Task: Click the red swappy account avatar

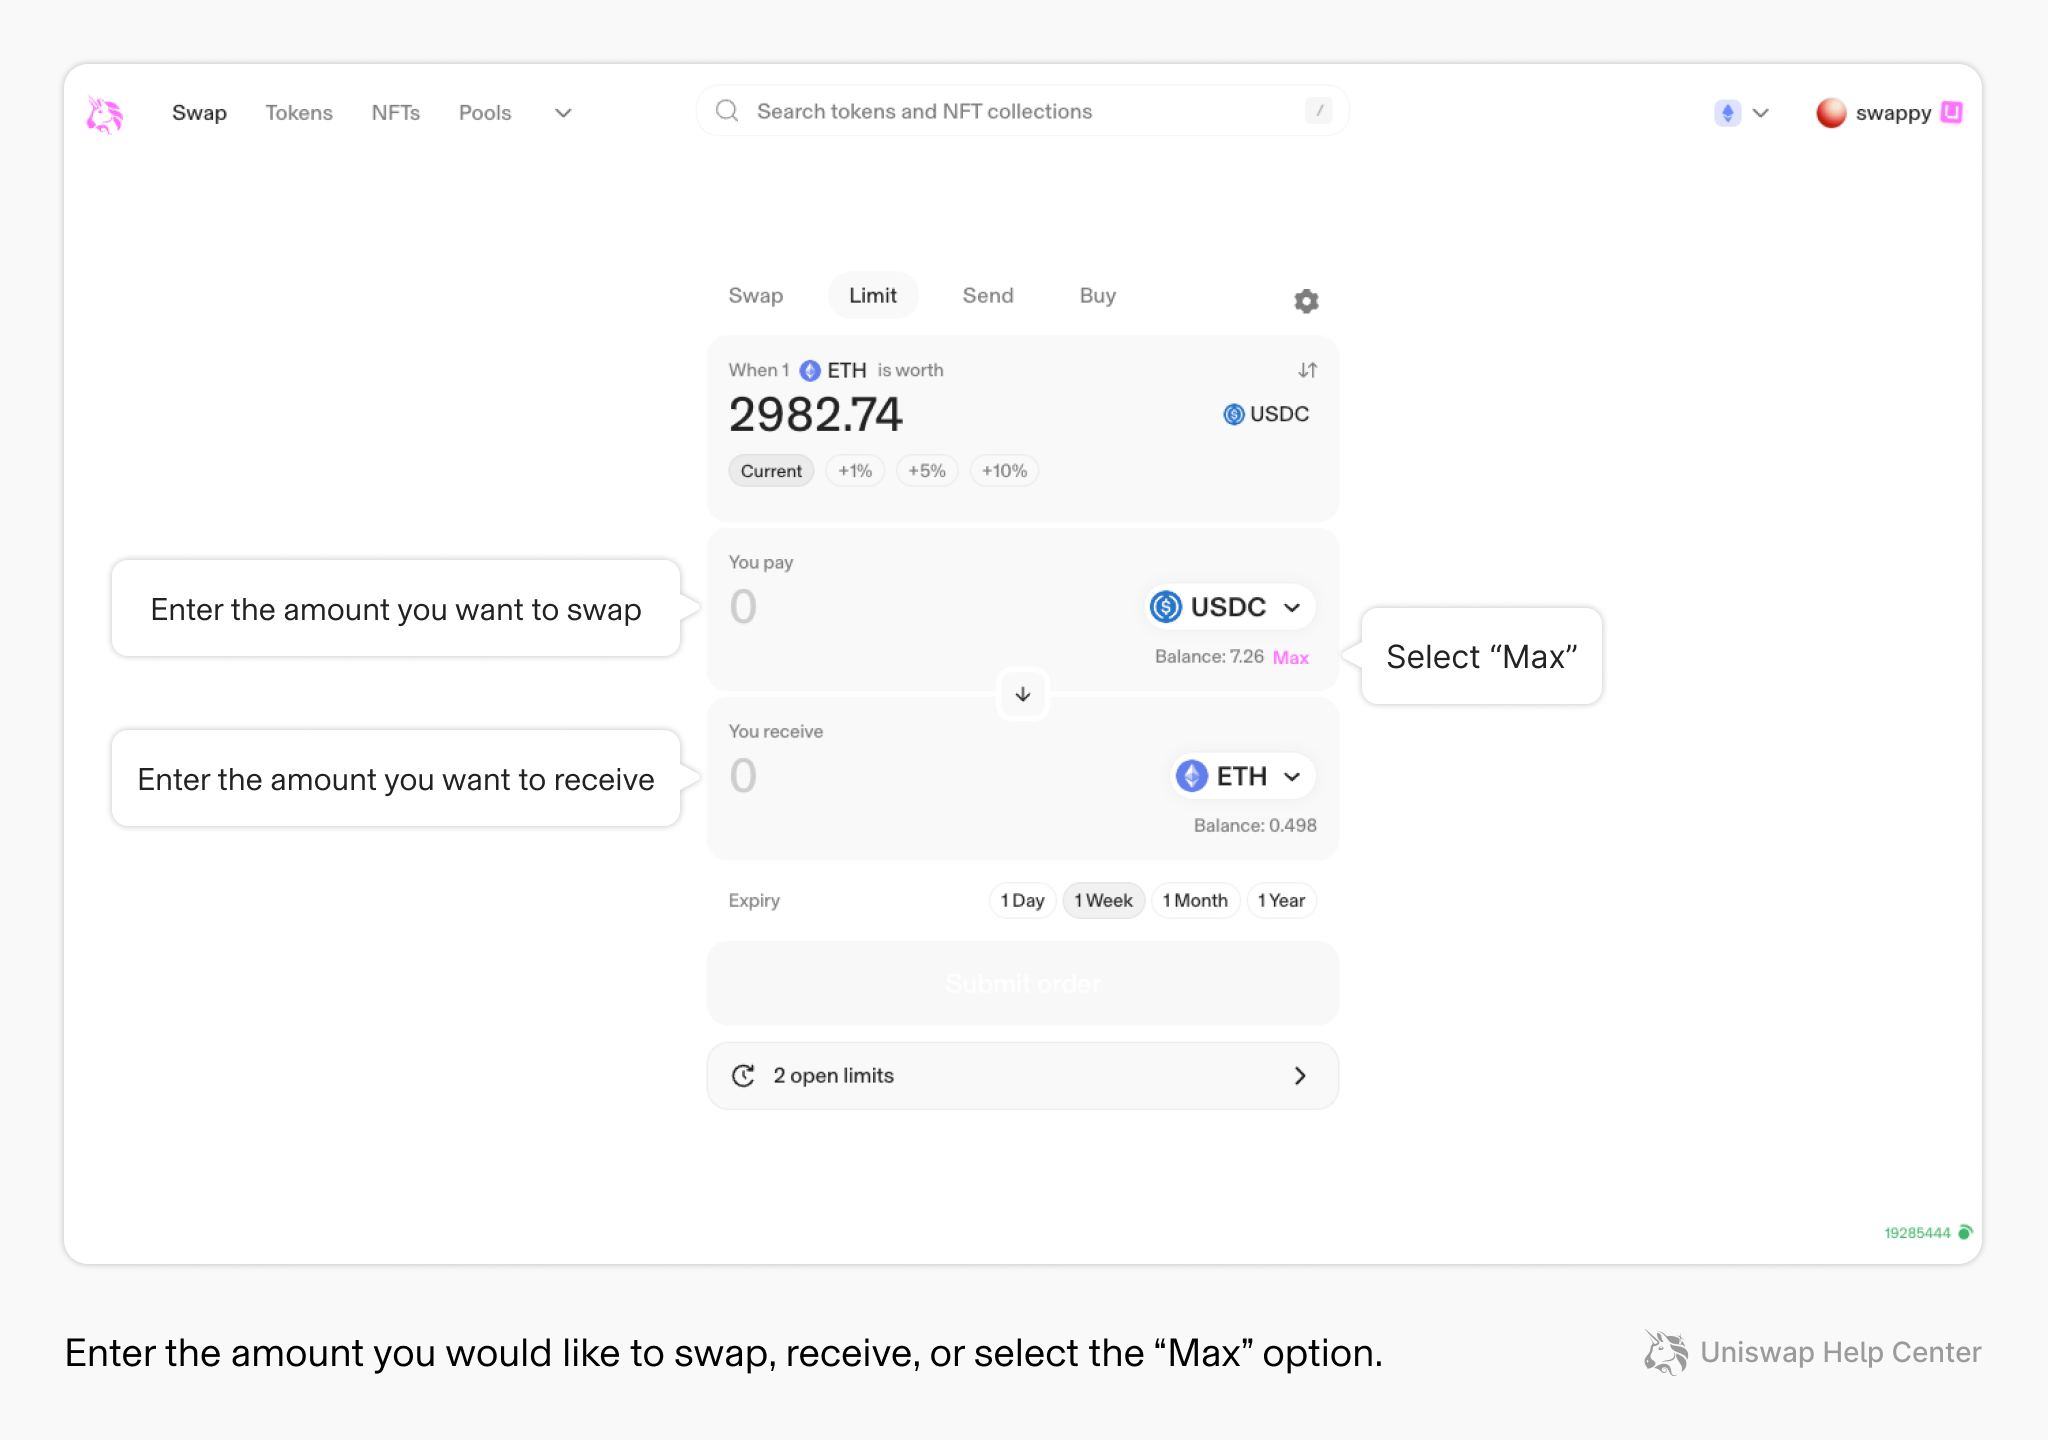Action: [1831, 113]
